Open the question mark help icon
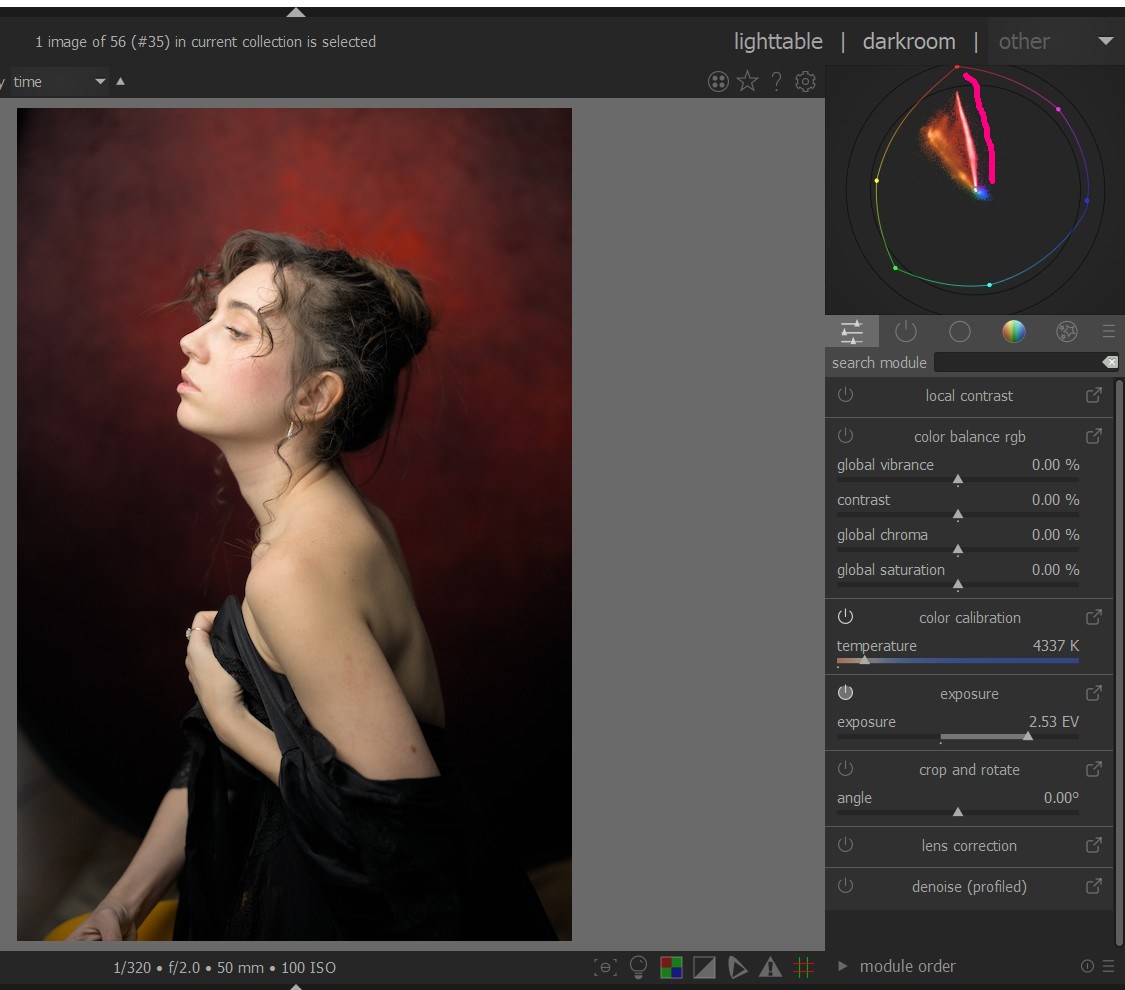 click(x=776, y=82)
